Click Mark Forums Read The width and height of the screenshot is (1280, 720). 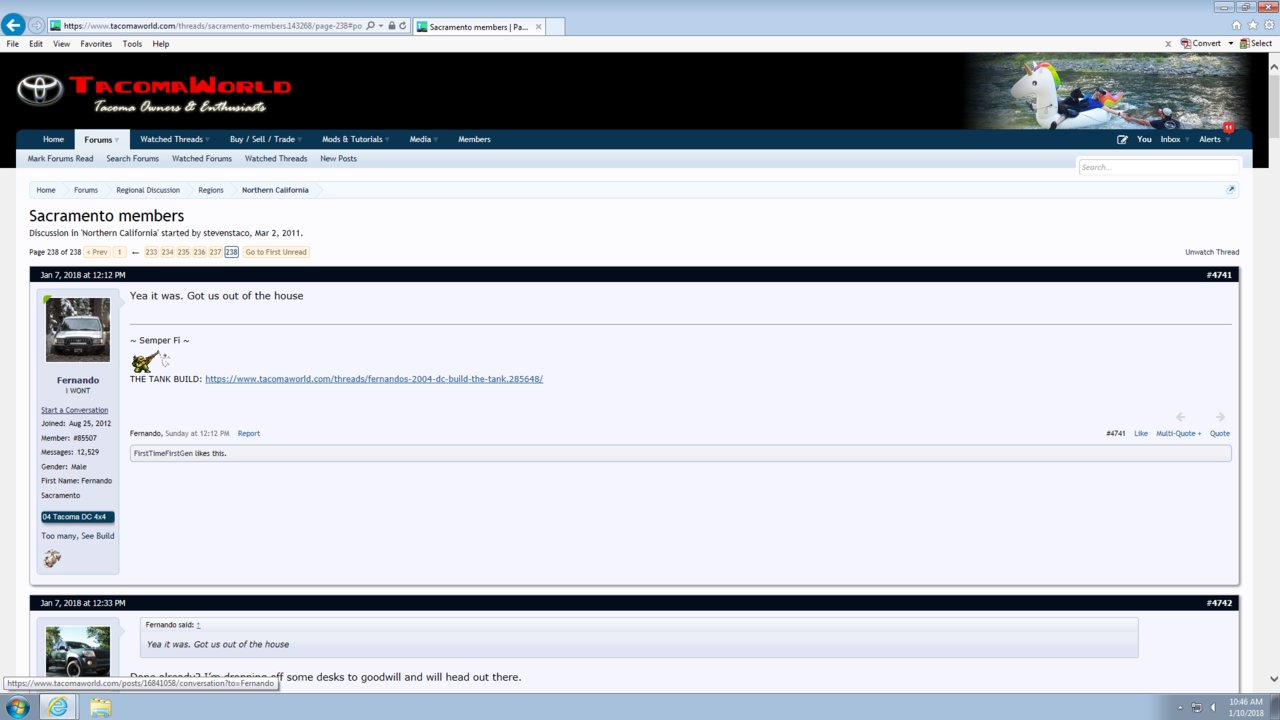60,159
